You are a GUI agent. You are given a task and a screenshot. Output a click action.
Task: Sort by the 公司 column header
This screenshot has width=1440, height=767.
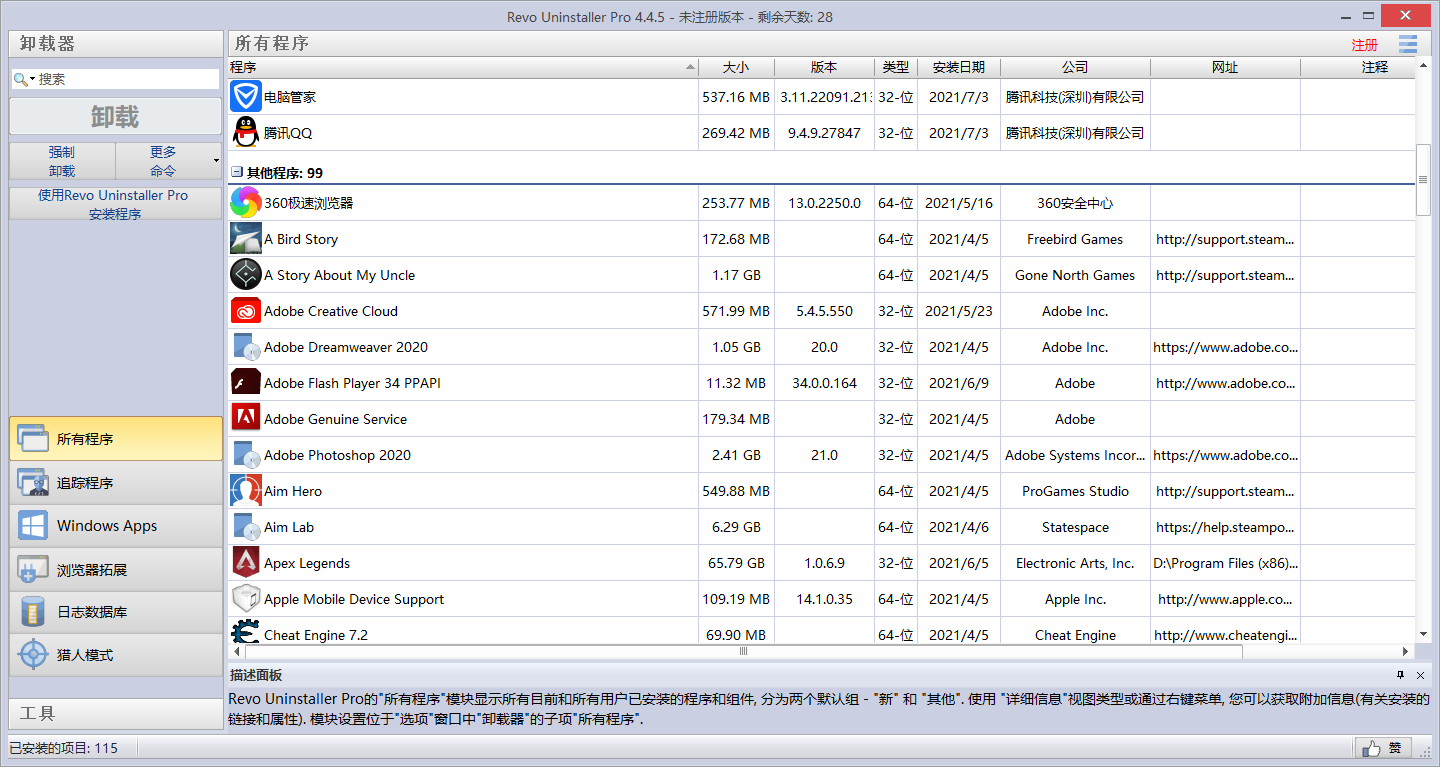pyautogui.click(x=1075, y=67)
